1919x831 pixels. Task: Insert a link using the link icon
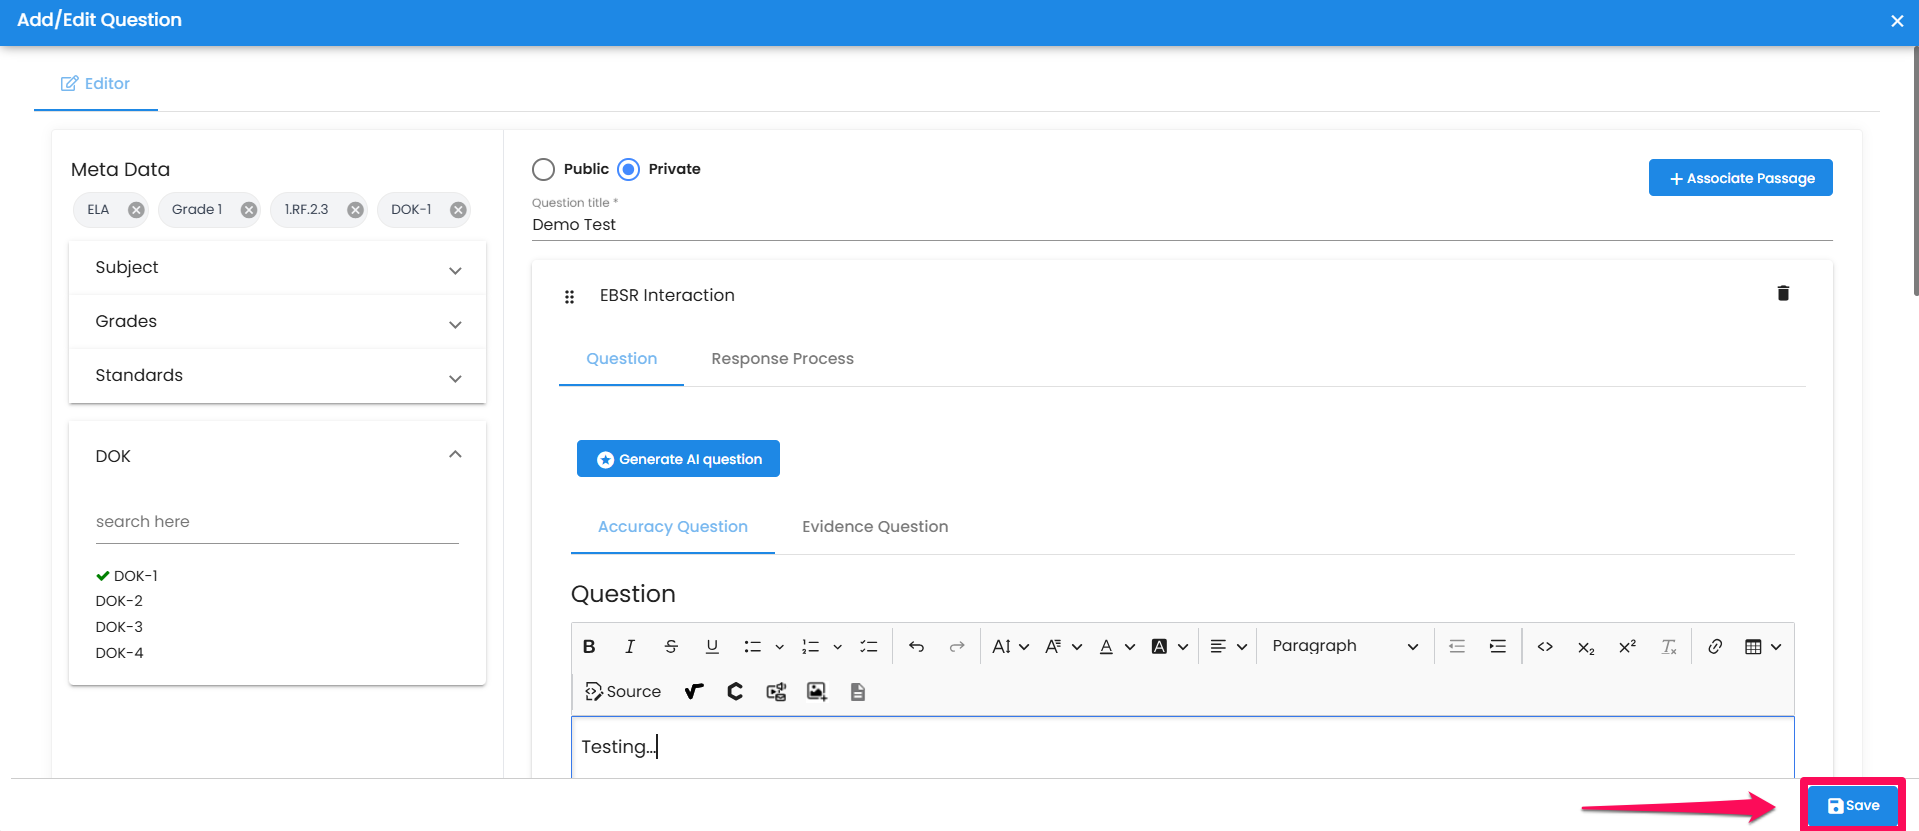point(1714,647)
